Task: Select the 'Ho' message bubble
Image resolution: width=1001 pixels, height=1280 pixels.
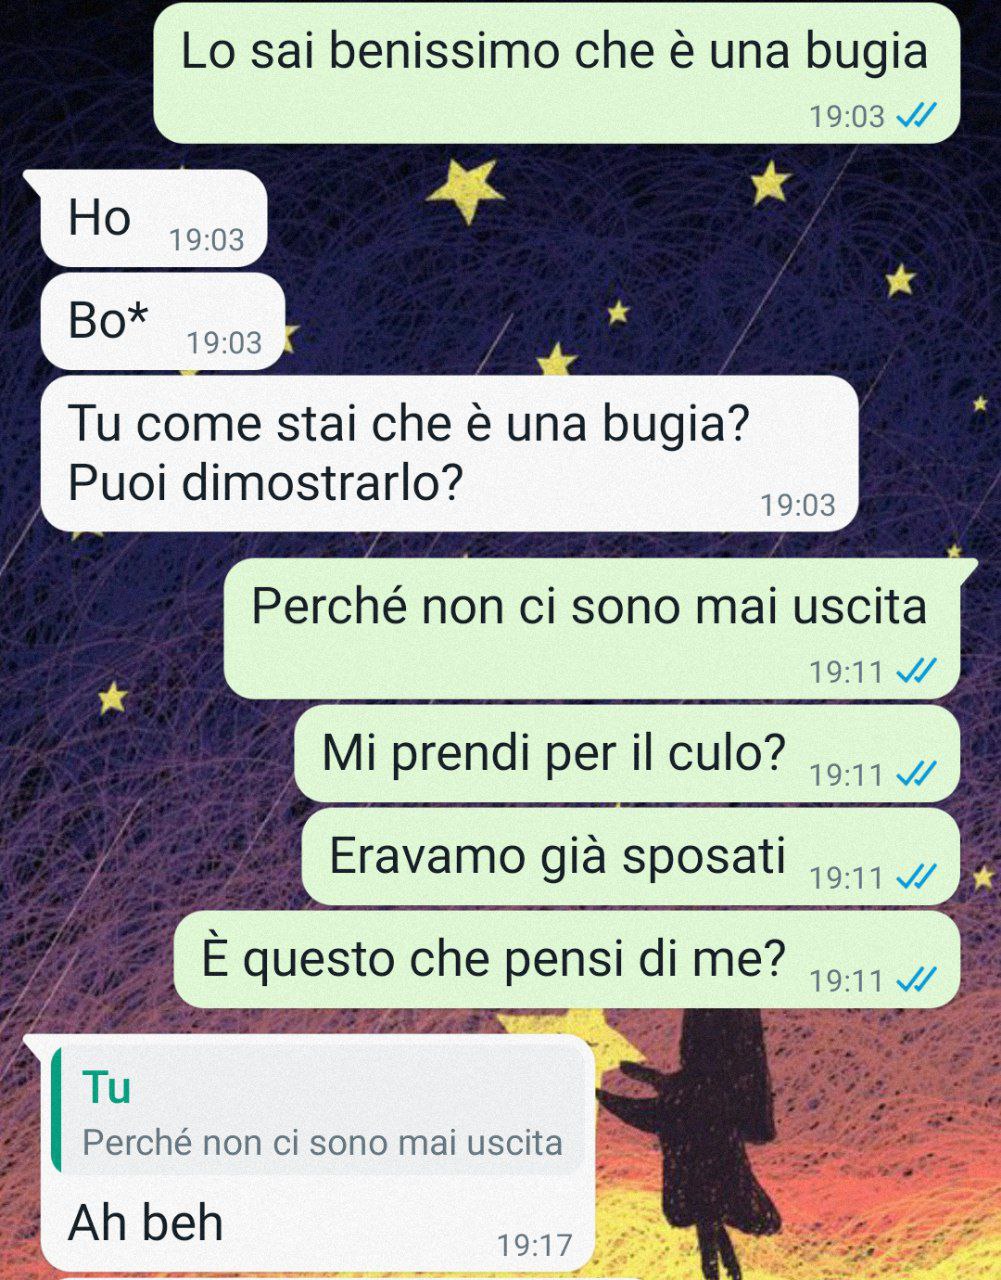Action: point(153,218)
